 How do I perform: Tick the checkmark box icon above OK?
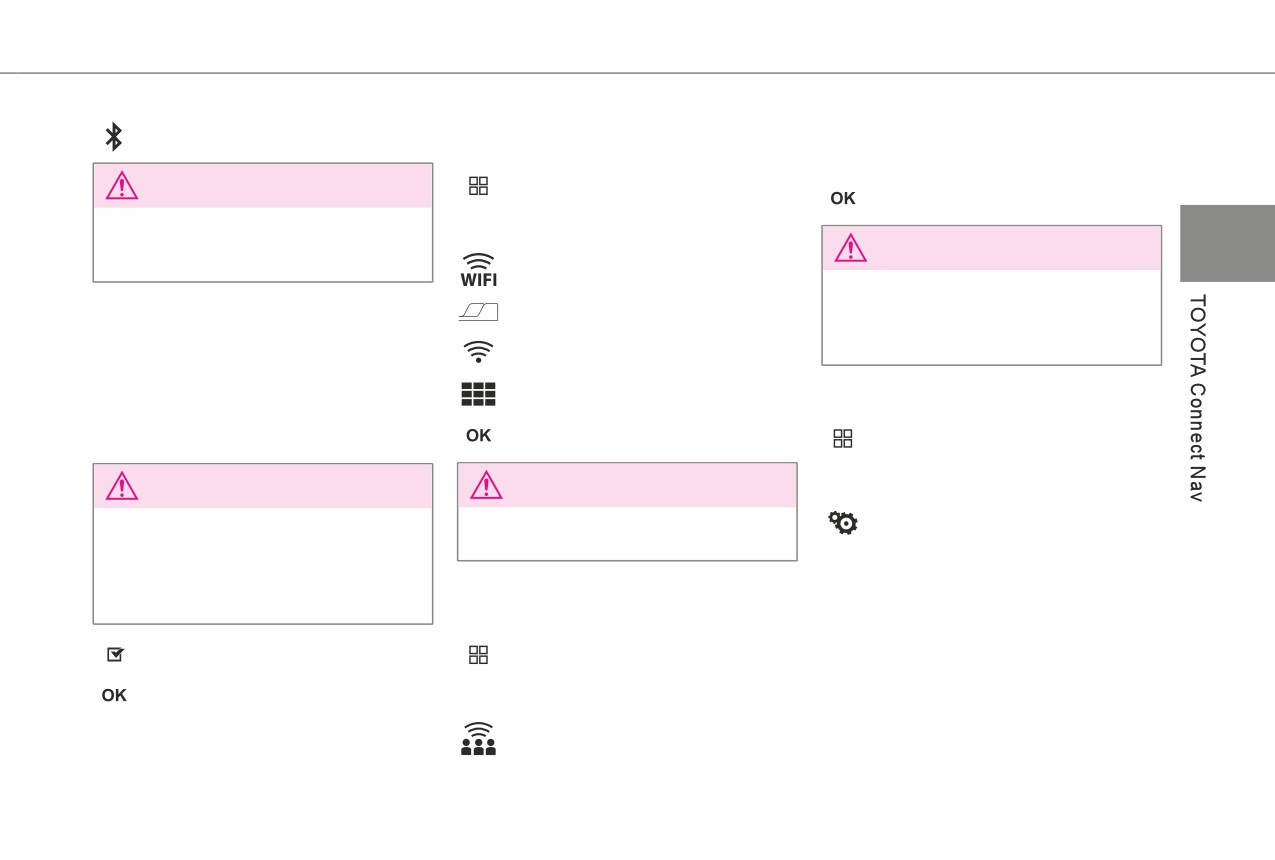point(116,654)
